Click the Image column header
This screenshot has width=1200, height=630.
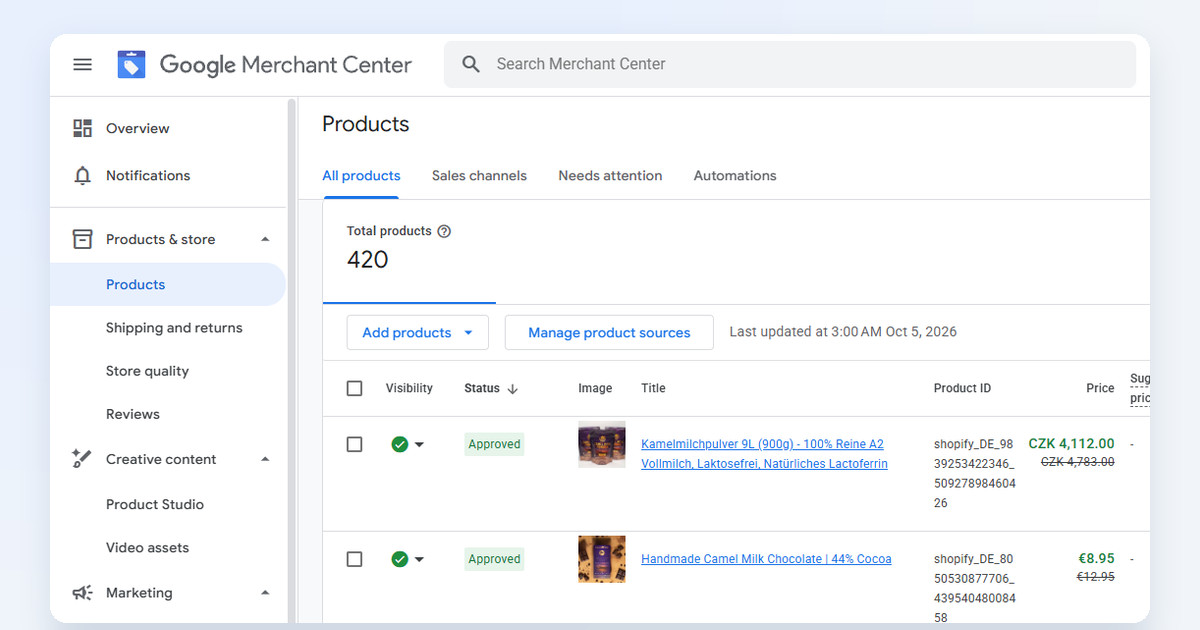(595, 388)
